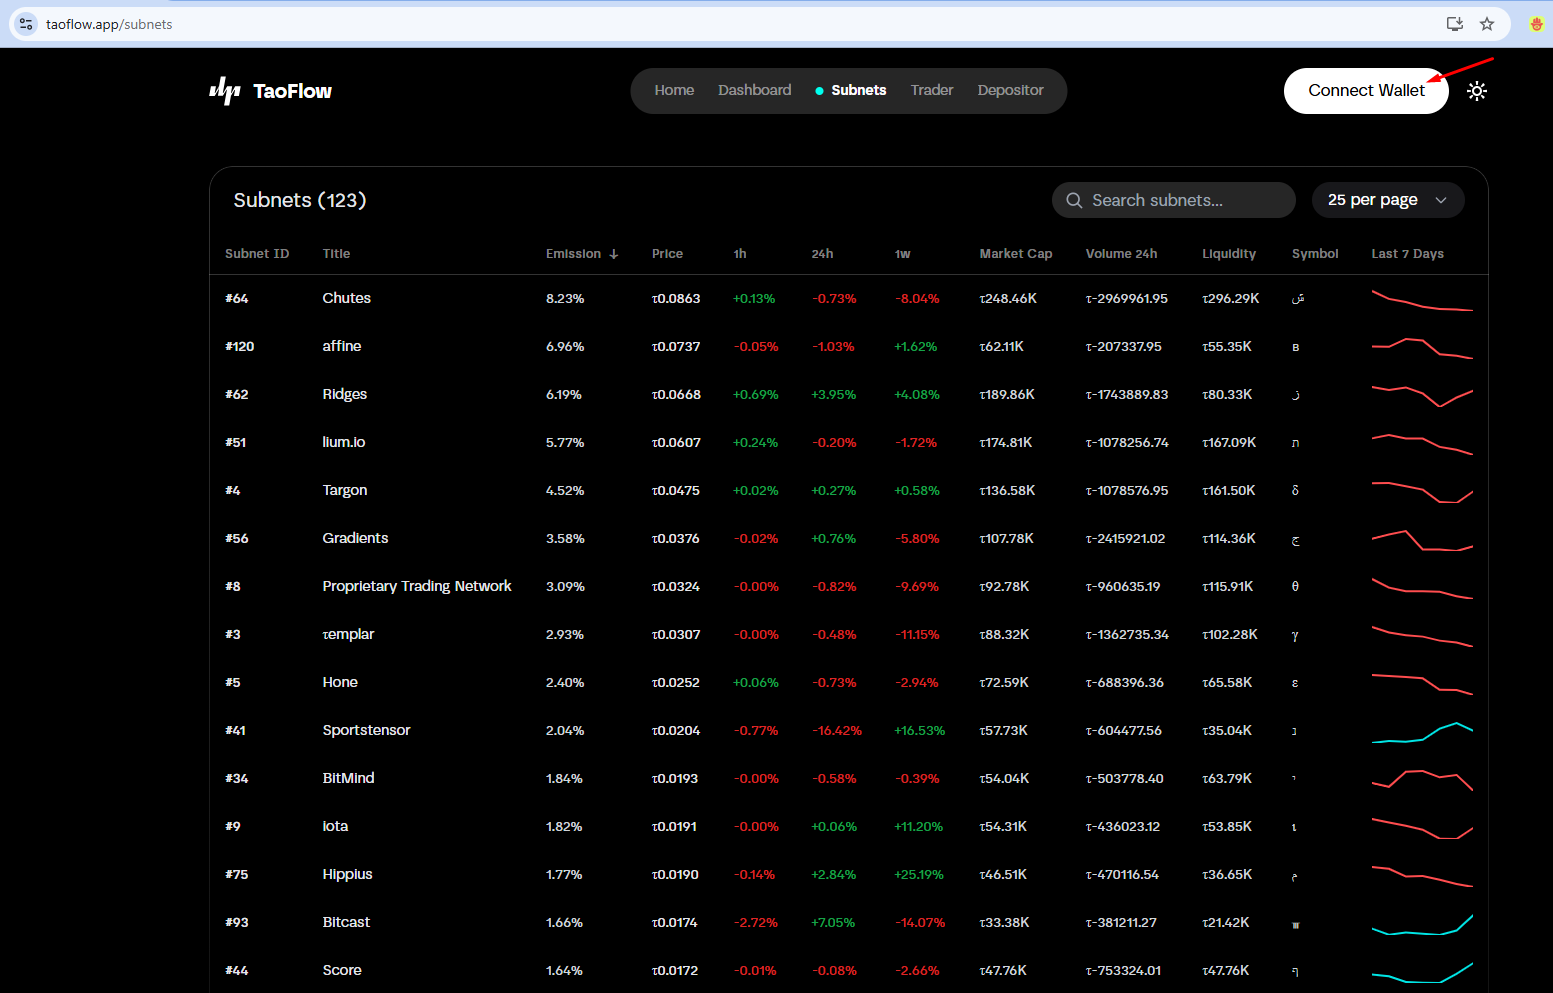
Task: Switch to the Trader tab
Action: tap(931, 90)
